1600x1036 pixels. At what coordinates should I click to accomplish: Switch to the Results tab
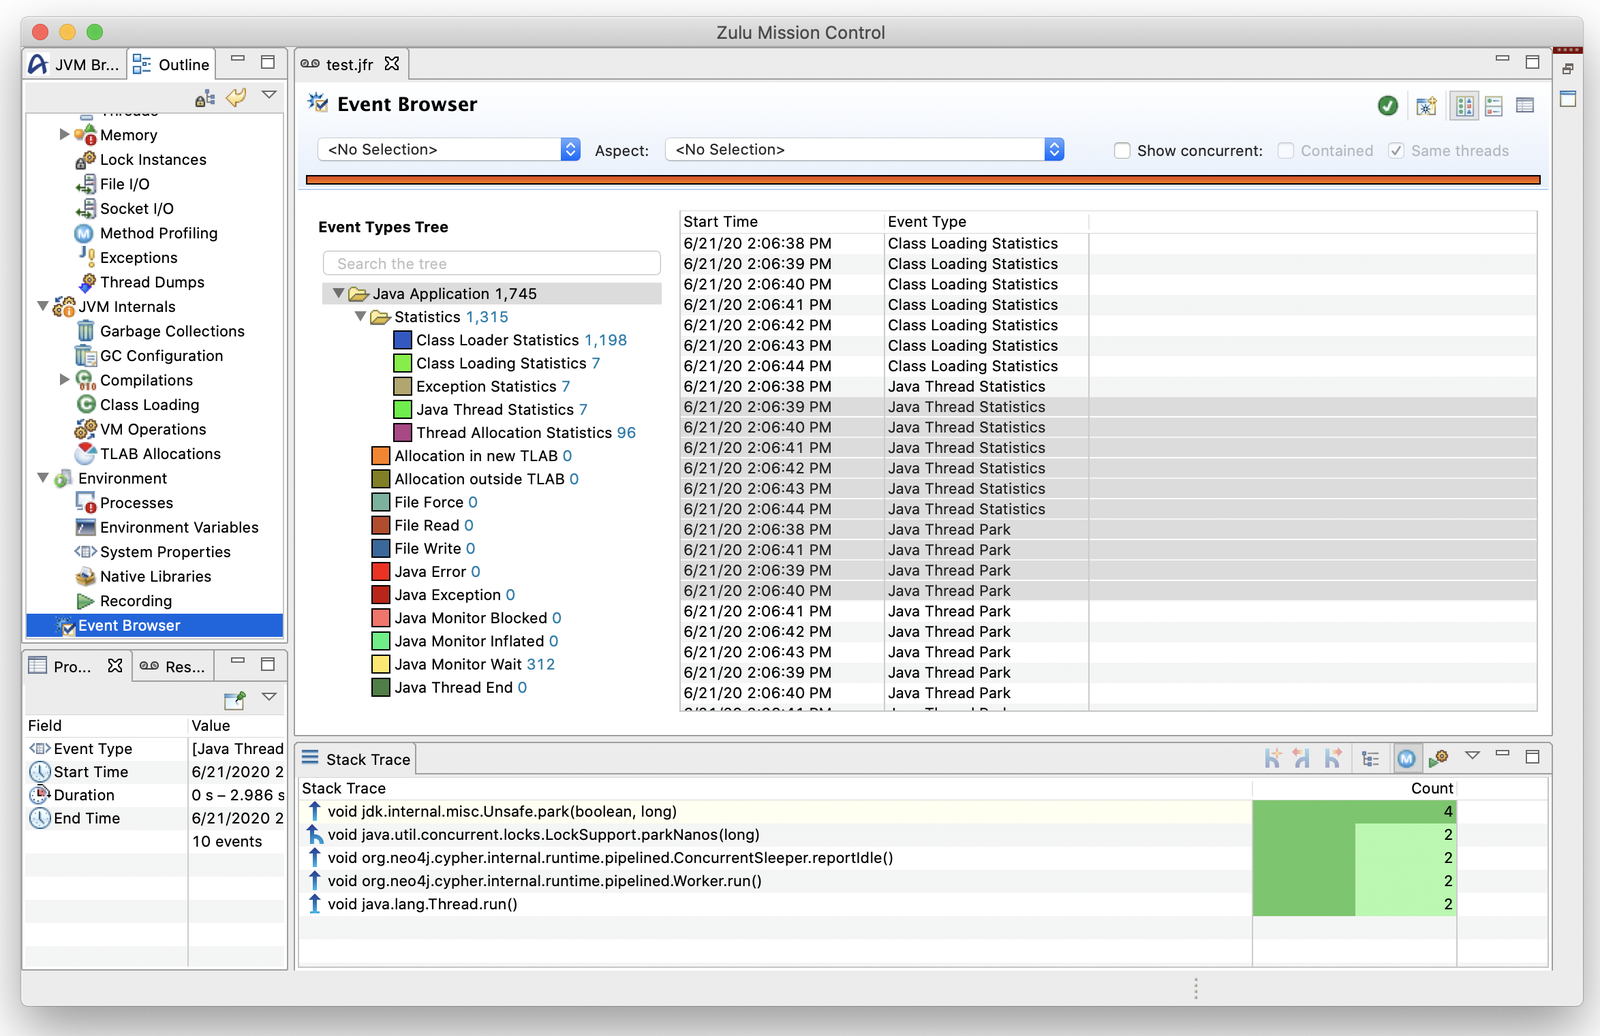pyautogui.click(x=172, y=666)
